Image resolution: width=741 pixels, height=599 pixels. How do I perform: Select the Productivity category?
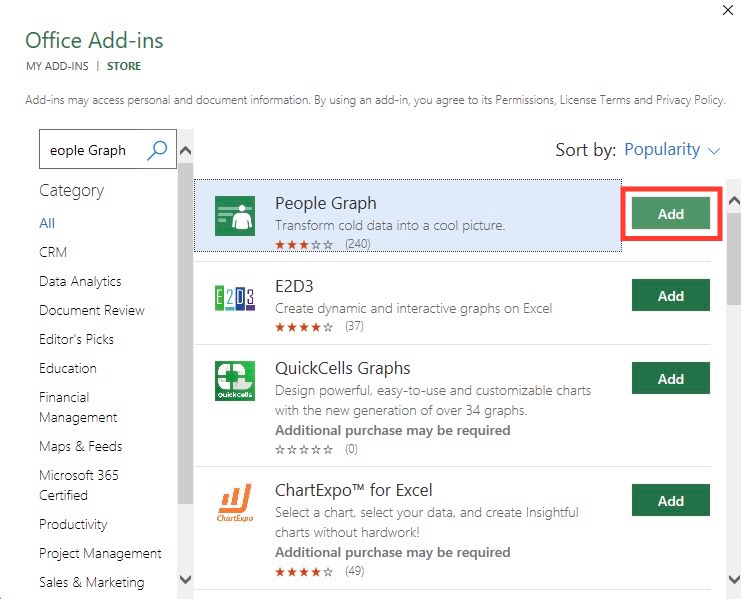[x=73, y=524]
